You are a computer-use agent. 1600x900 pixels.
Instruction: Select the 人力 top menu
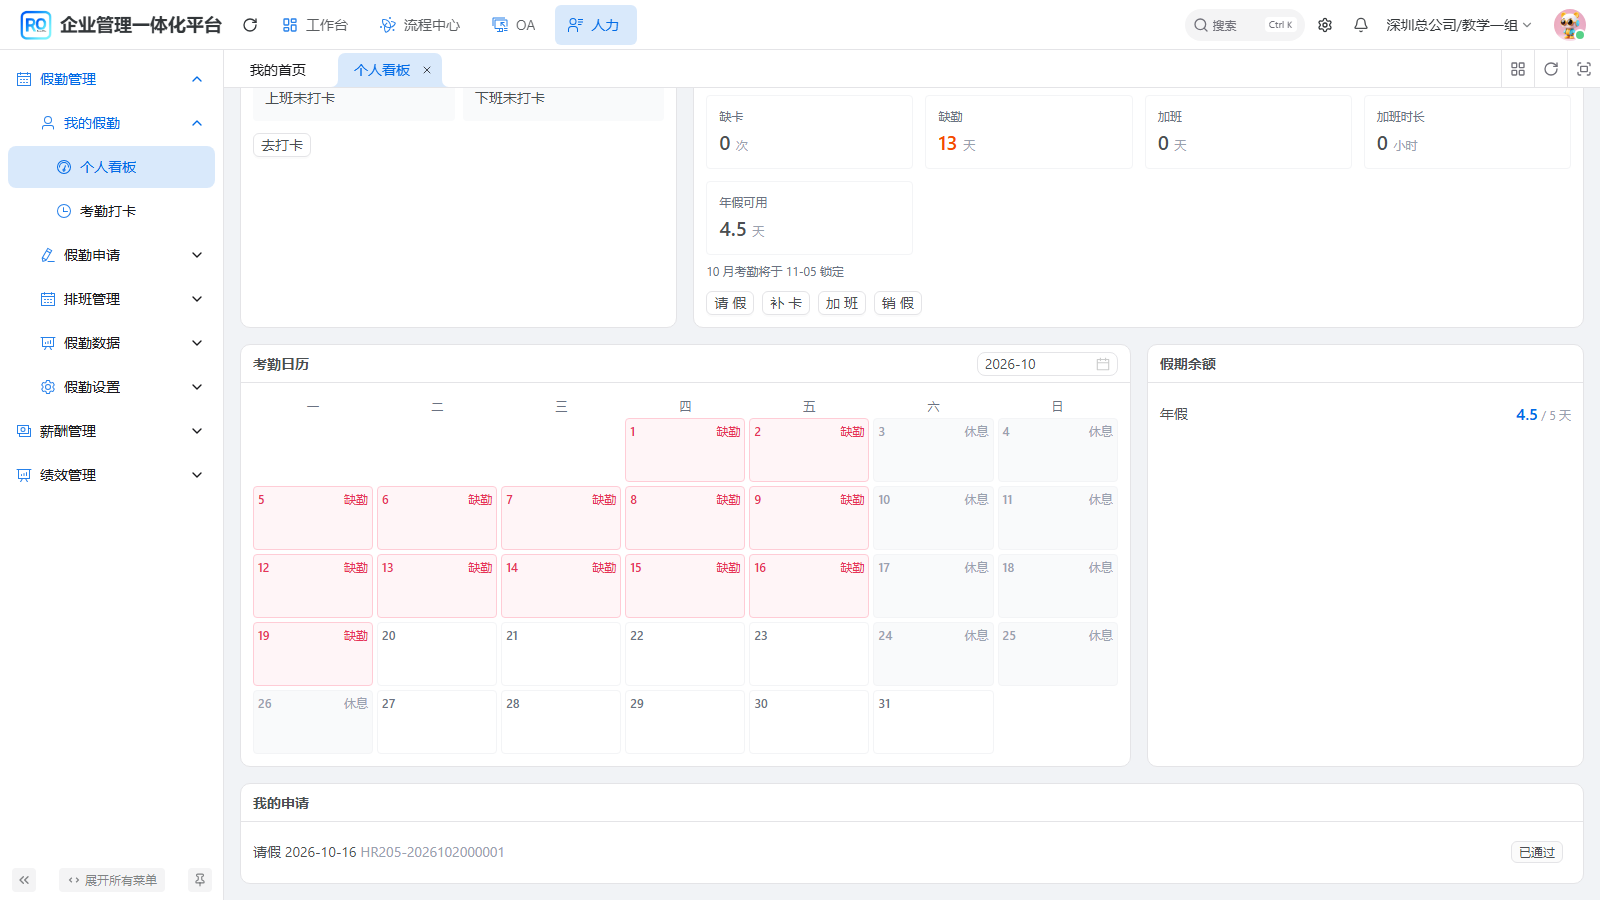tap(595, 25)
